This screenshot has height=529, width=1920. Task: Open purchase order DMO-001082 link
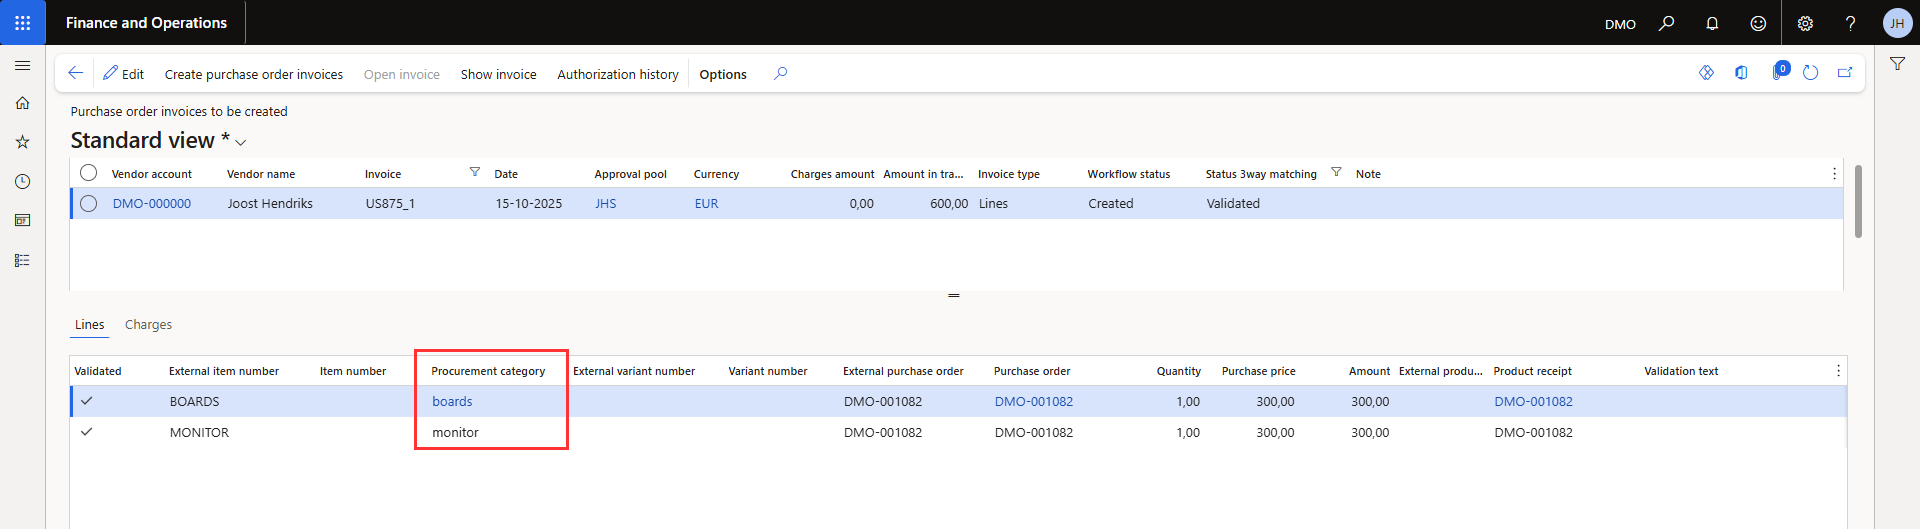pos(1033,402)
